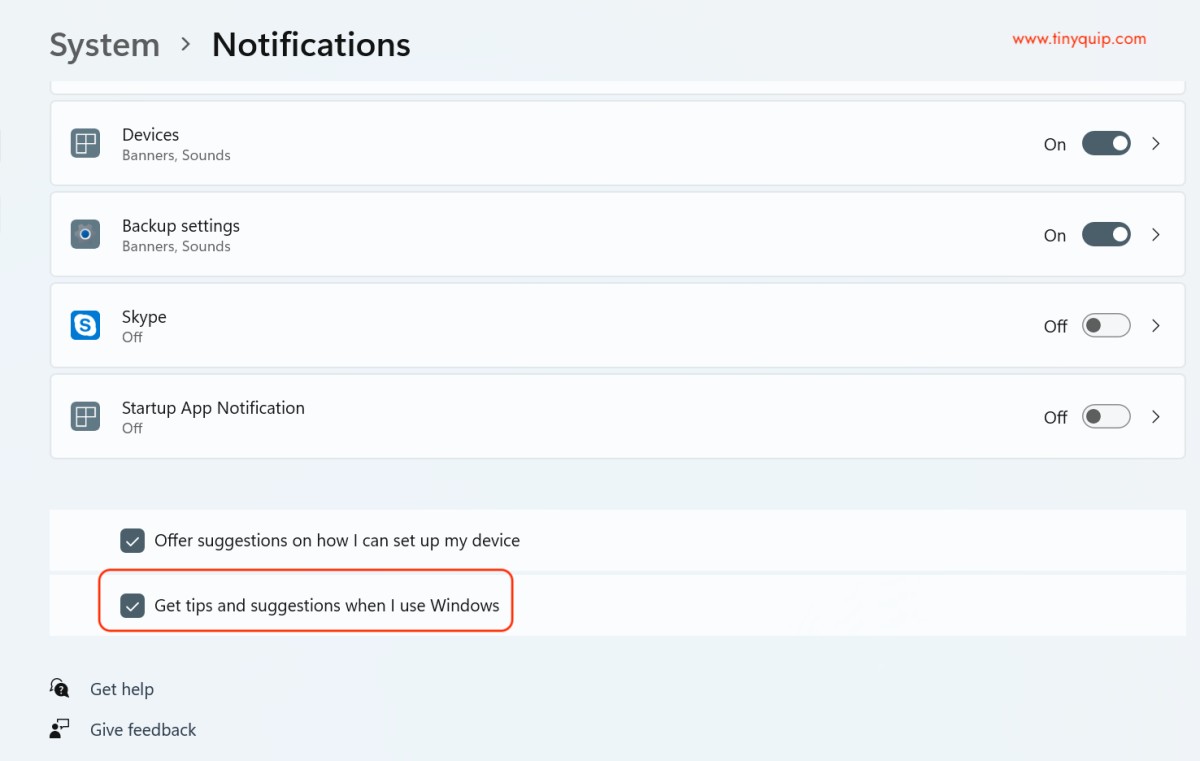Image resolution: width=1200 pixels, height=761 pixels.
Task: Open Backup settings details chevron
Action: 1156,235
